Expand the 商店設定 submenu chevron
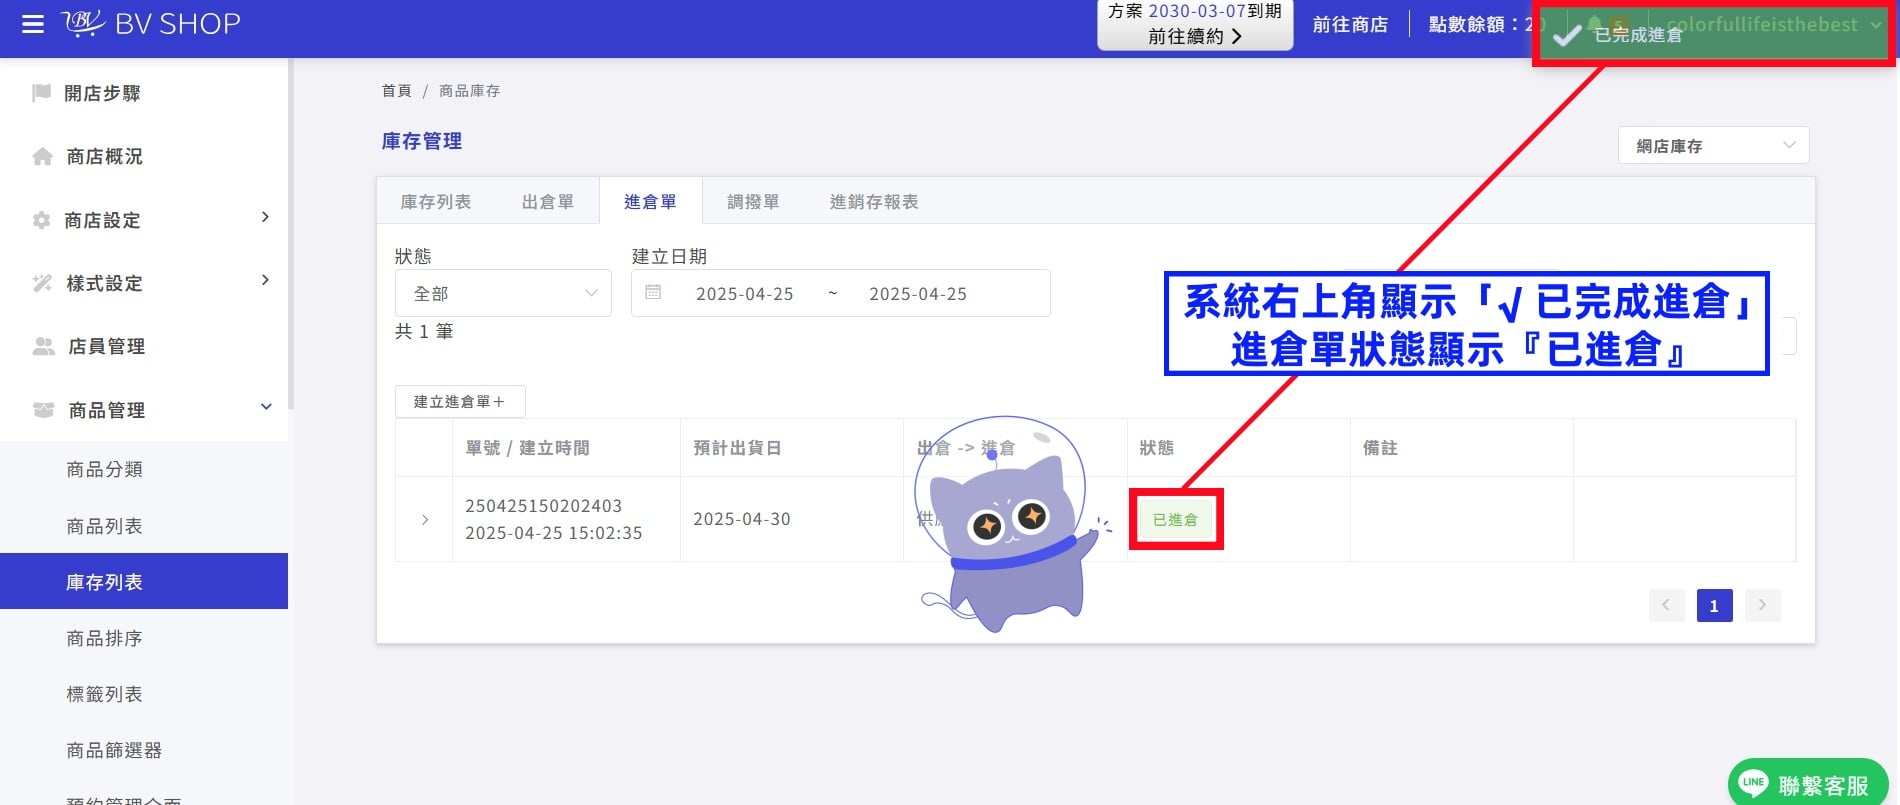Image resolution: width=1900 pixels, height=805 pixels. (265, 217)
